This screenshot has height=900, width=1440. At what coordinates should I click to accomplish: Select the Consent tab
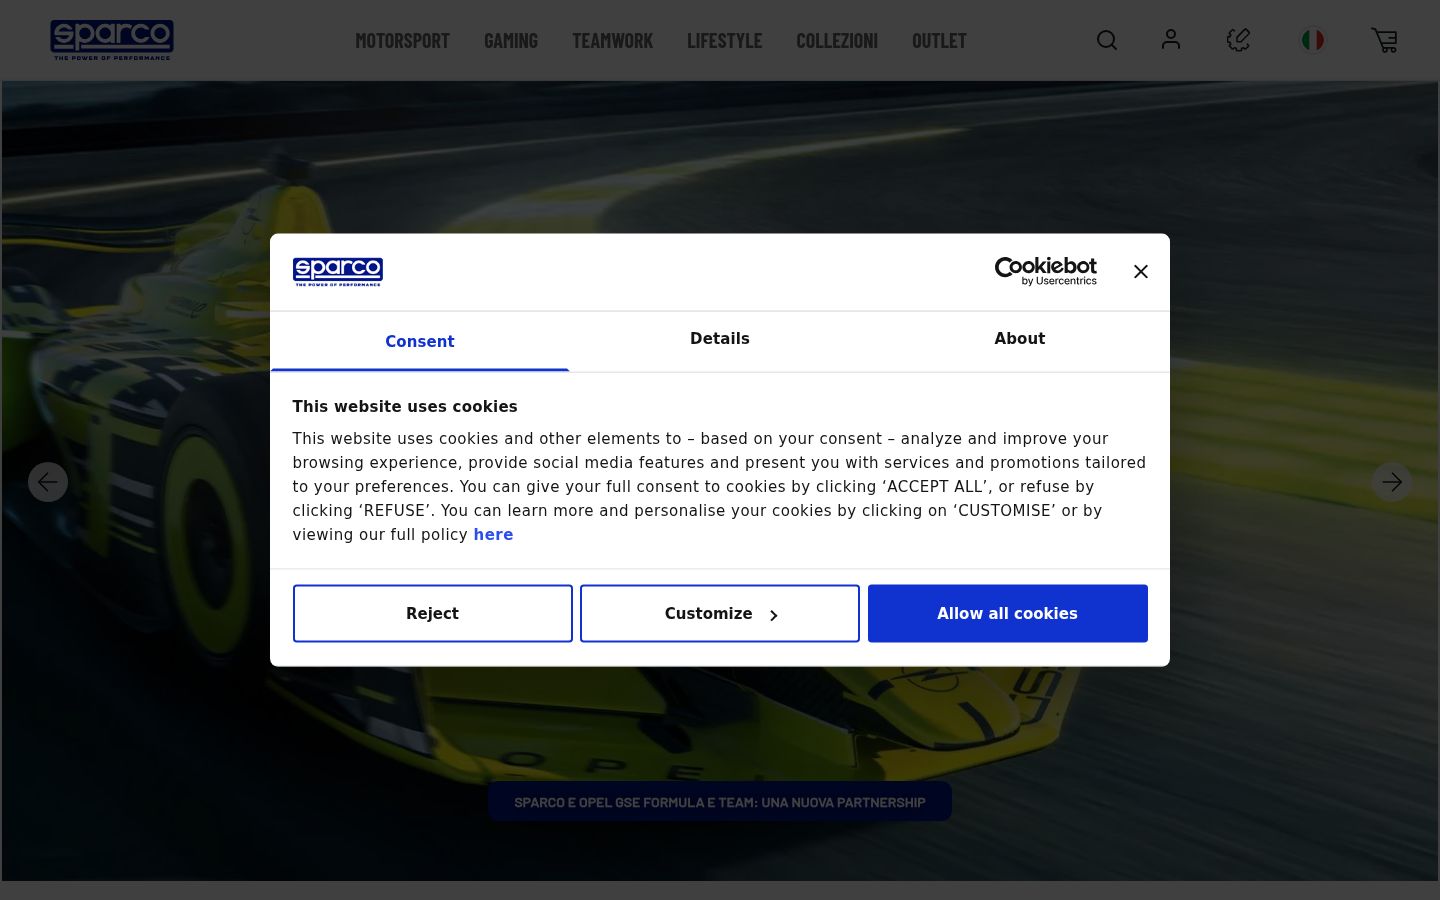coord(420,341)
